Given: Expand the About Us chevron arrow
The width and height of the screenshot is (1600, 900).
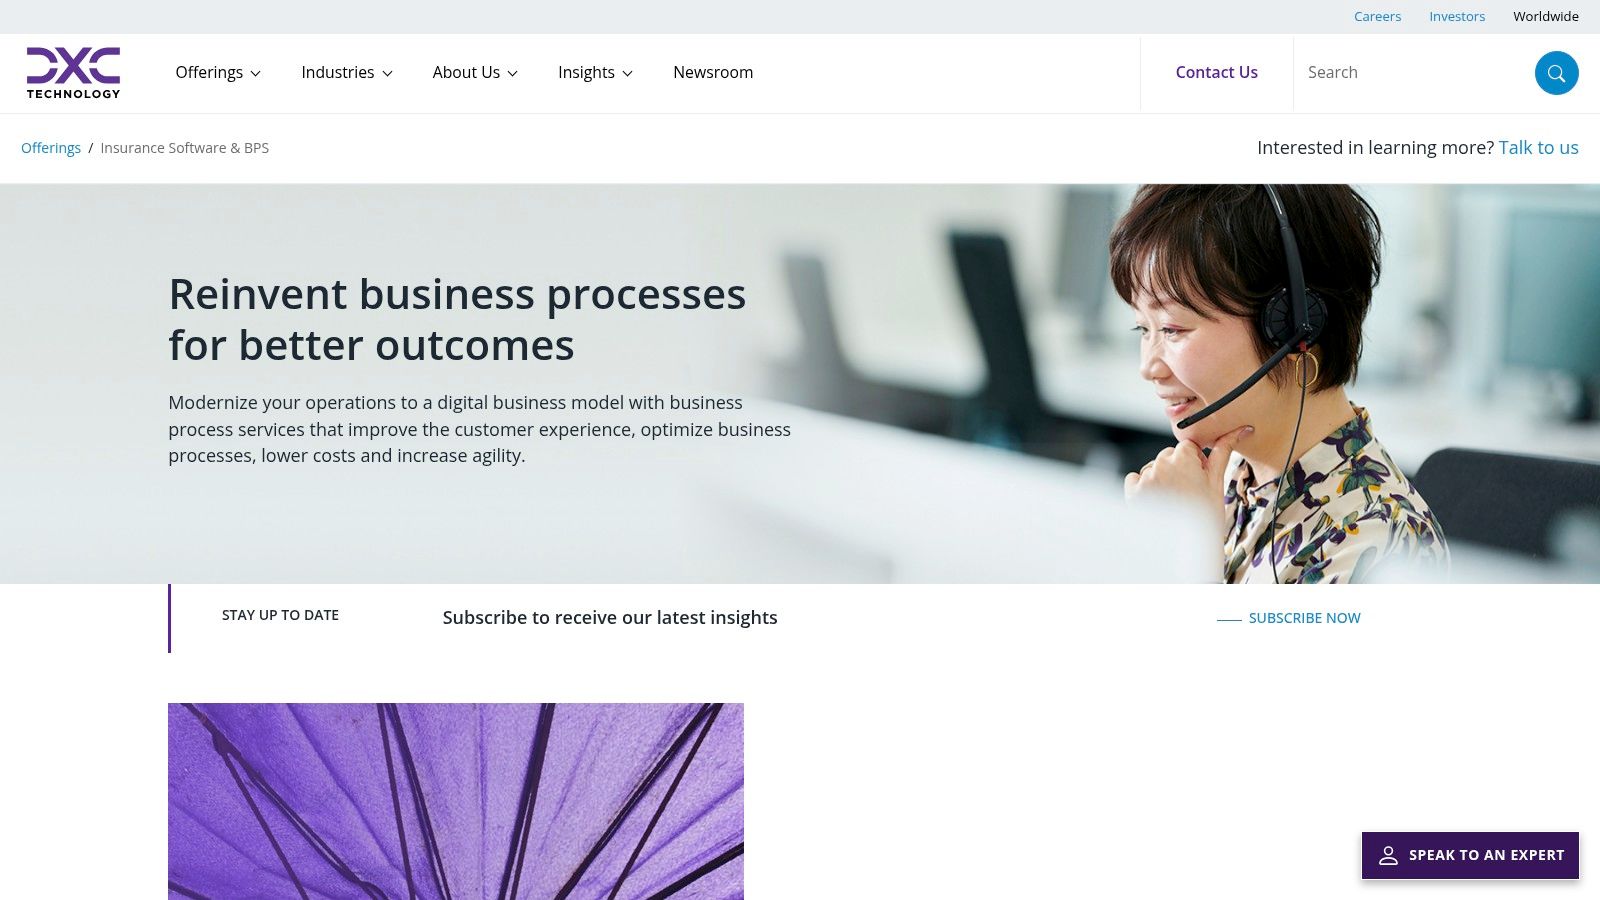Looking at the screenshot, I should coord(513,74).
